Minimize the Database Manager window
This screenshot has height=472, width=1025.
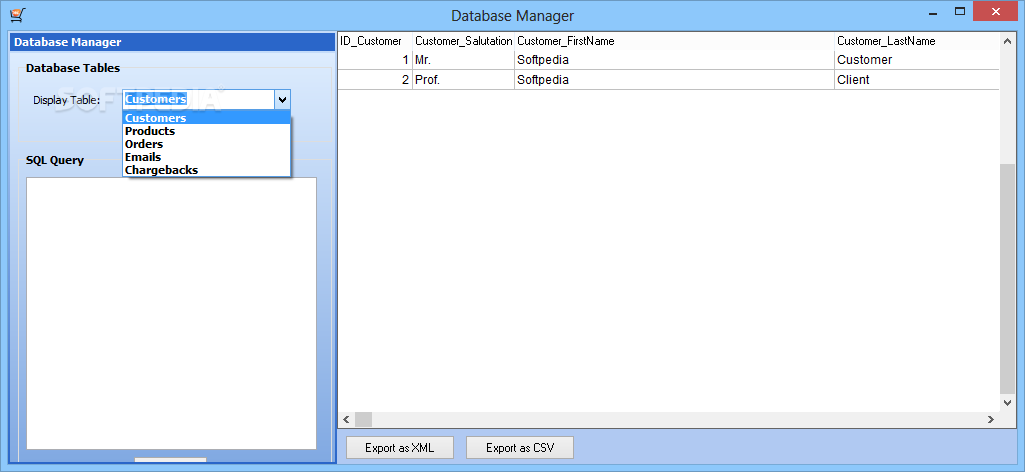(x=932, y=12)
